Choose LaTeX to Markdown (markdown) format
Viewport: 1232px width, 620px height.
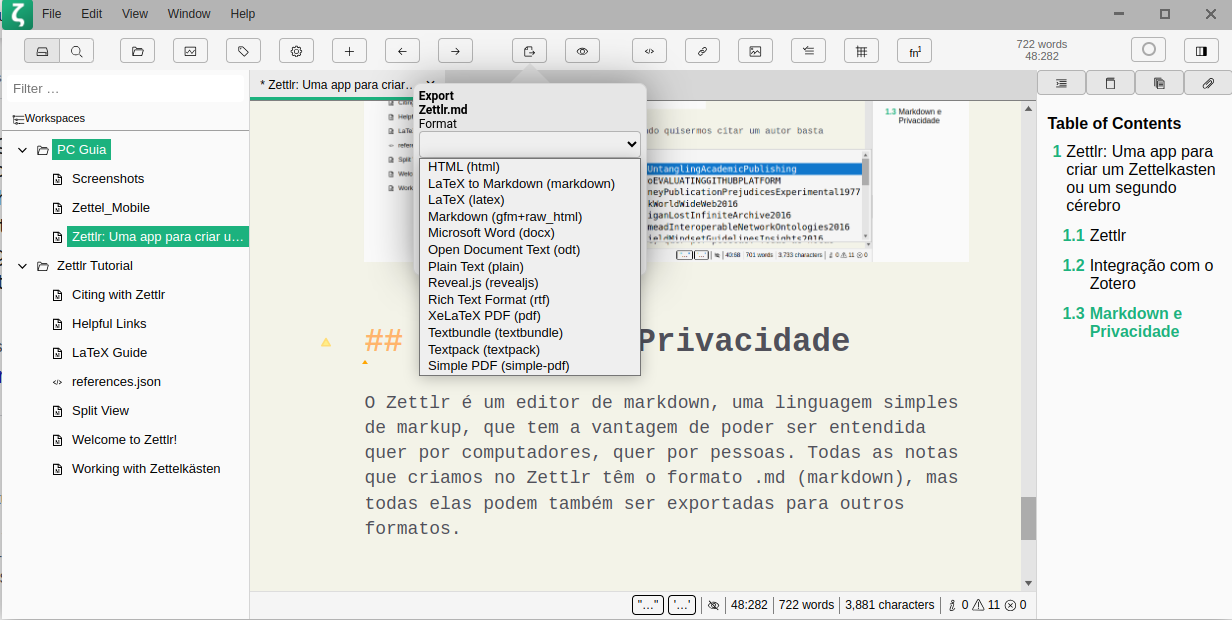click(x=530, y=184)
